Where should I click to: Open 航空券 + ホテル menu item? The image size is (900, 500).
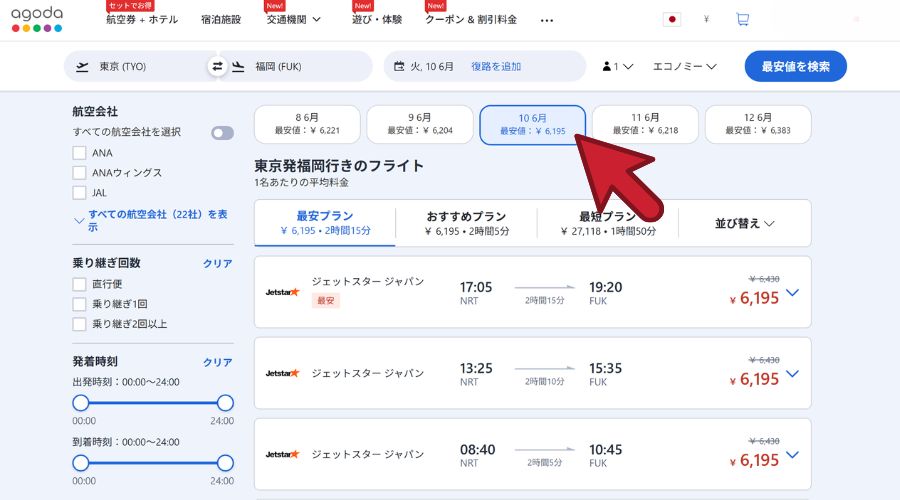tap(142, 20)
